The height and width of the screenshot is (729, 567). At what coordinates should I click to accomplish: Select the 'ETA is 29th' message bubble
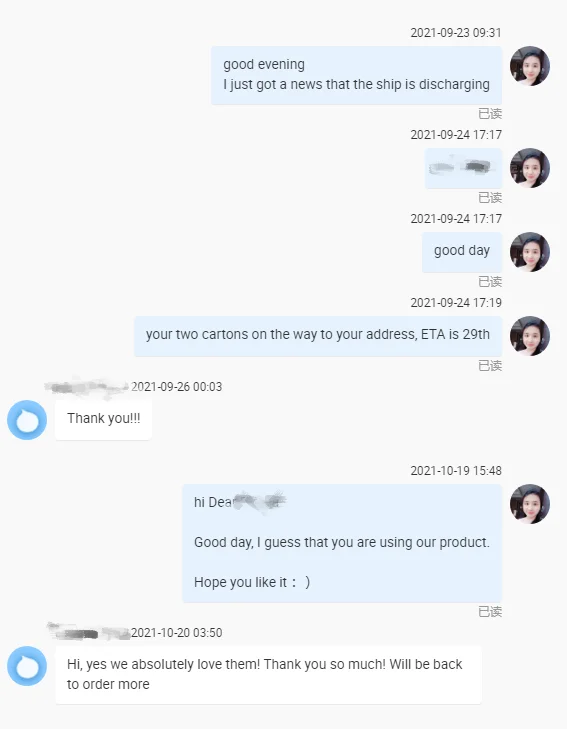pos(318,336)
